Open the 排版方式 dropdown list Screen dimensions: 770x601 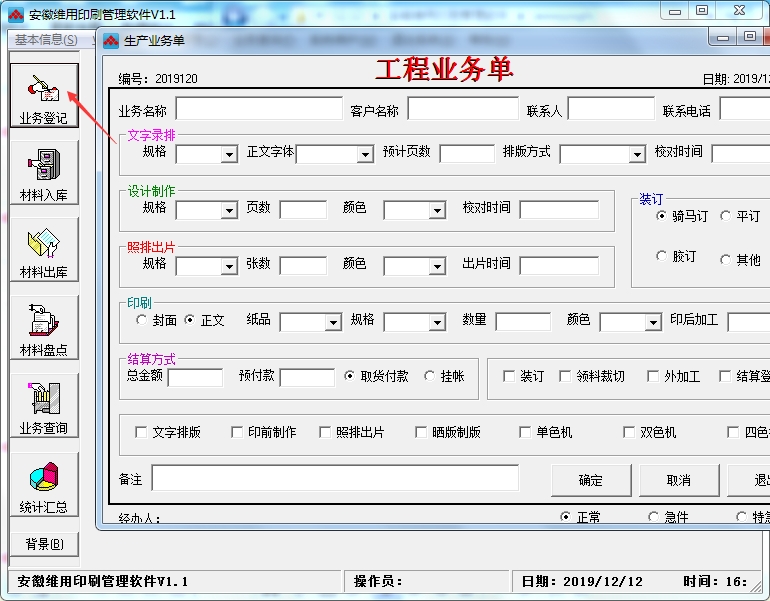(636, 154)
